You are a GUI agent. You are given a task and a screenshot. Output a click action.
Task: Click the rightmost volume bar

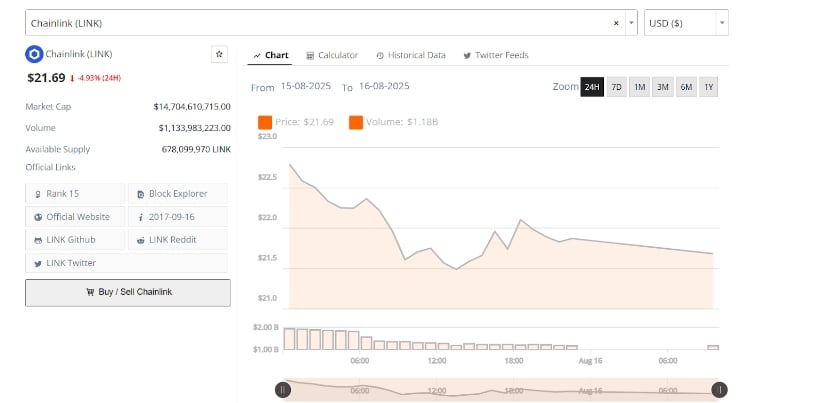[713, 347]
